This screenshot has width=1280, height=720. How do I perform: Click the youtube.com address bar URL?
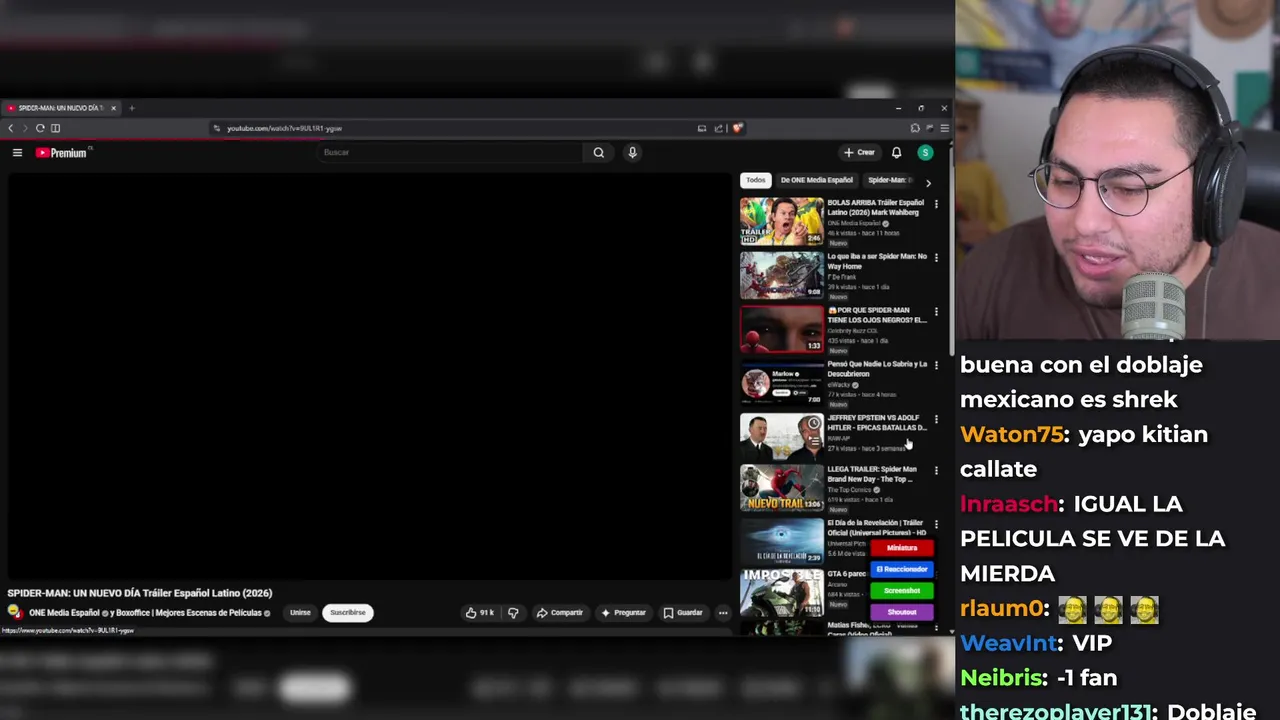point(284,129)
